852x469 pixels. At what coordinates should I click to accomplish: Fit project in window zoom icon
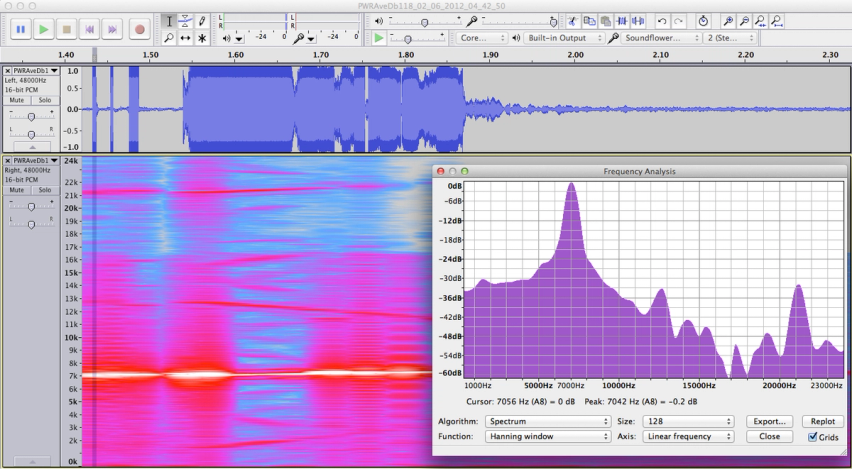777,21
